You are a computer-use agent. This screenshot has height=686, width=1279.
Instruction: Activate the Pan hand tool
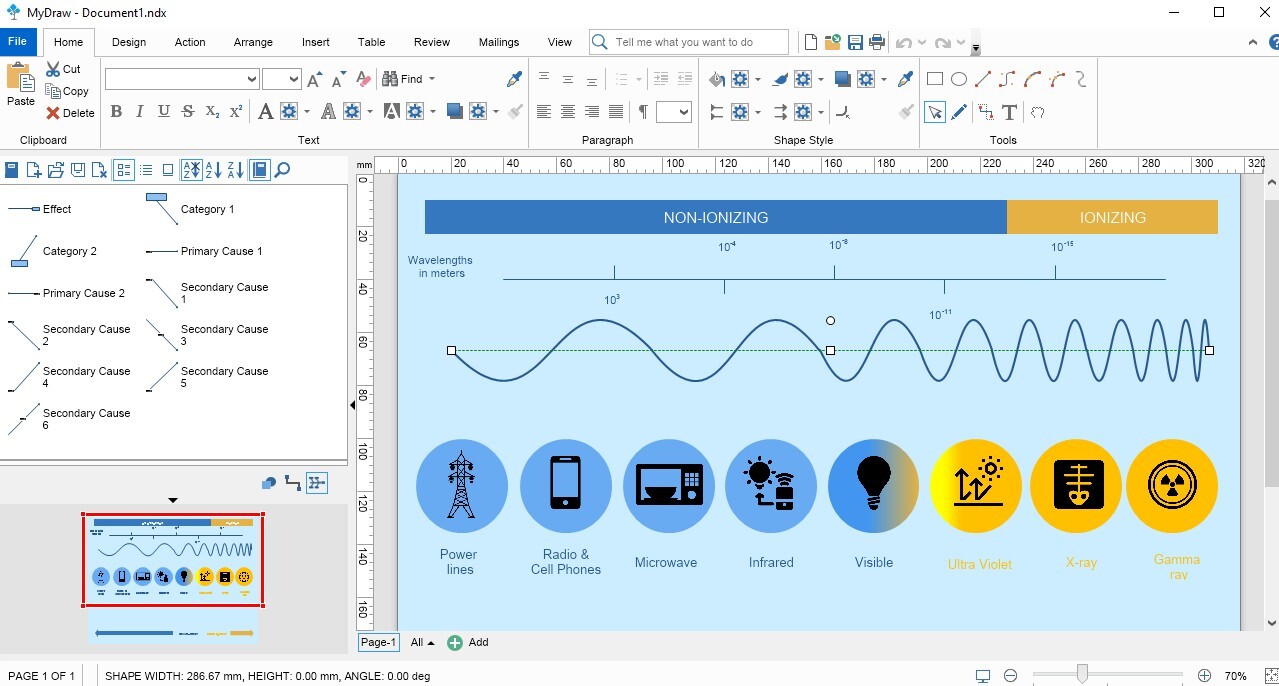[1037, 112]
